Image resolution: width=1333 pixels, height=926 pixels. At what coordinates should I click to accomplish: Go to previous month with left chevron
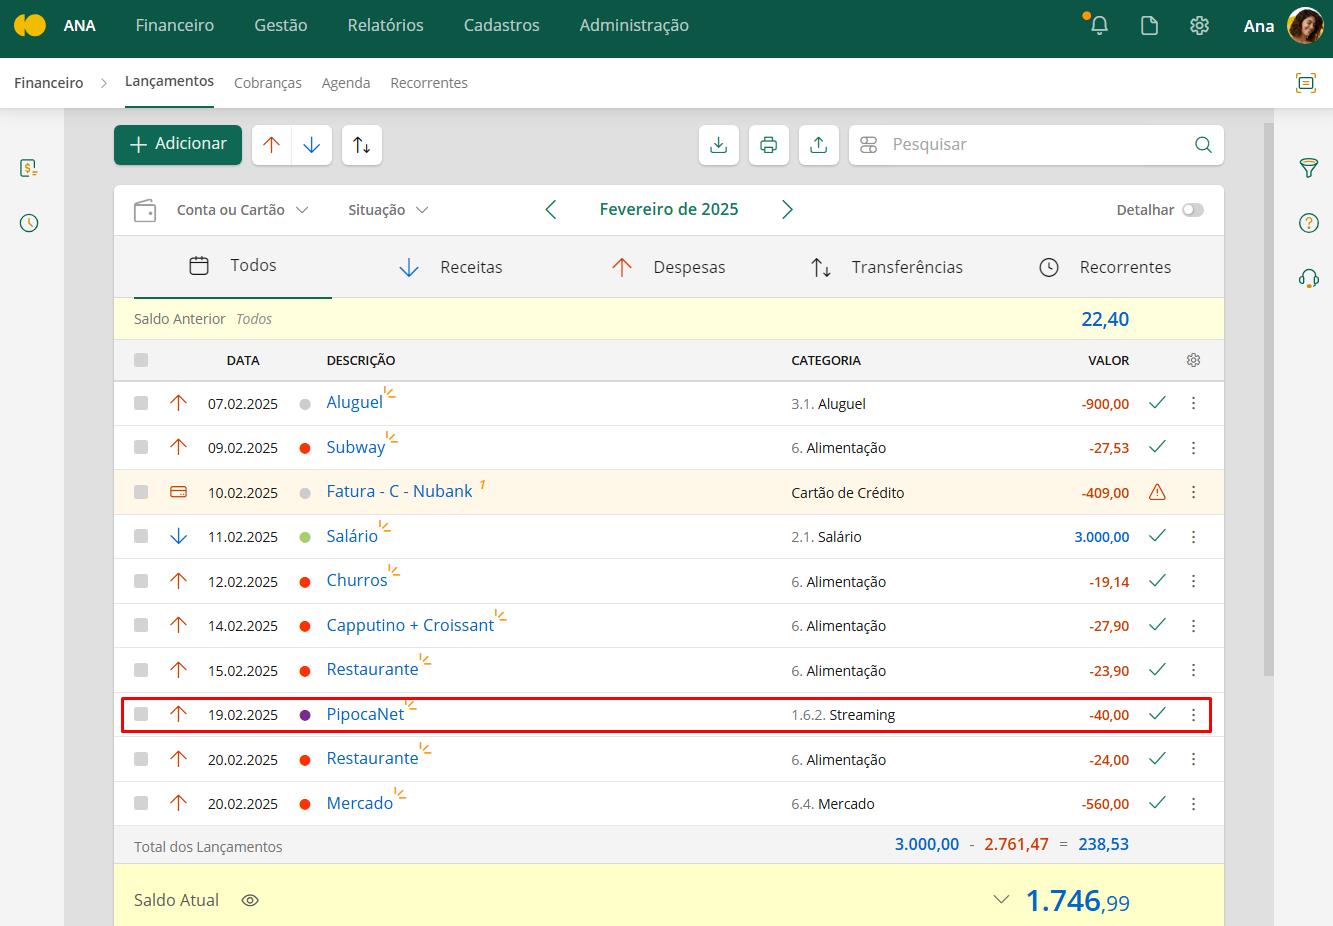[551, 209]
